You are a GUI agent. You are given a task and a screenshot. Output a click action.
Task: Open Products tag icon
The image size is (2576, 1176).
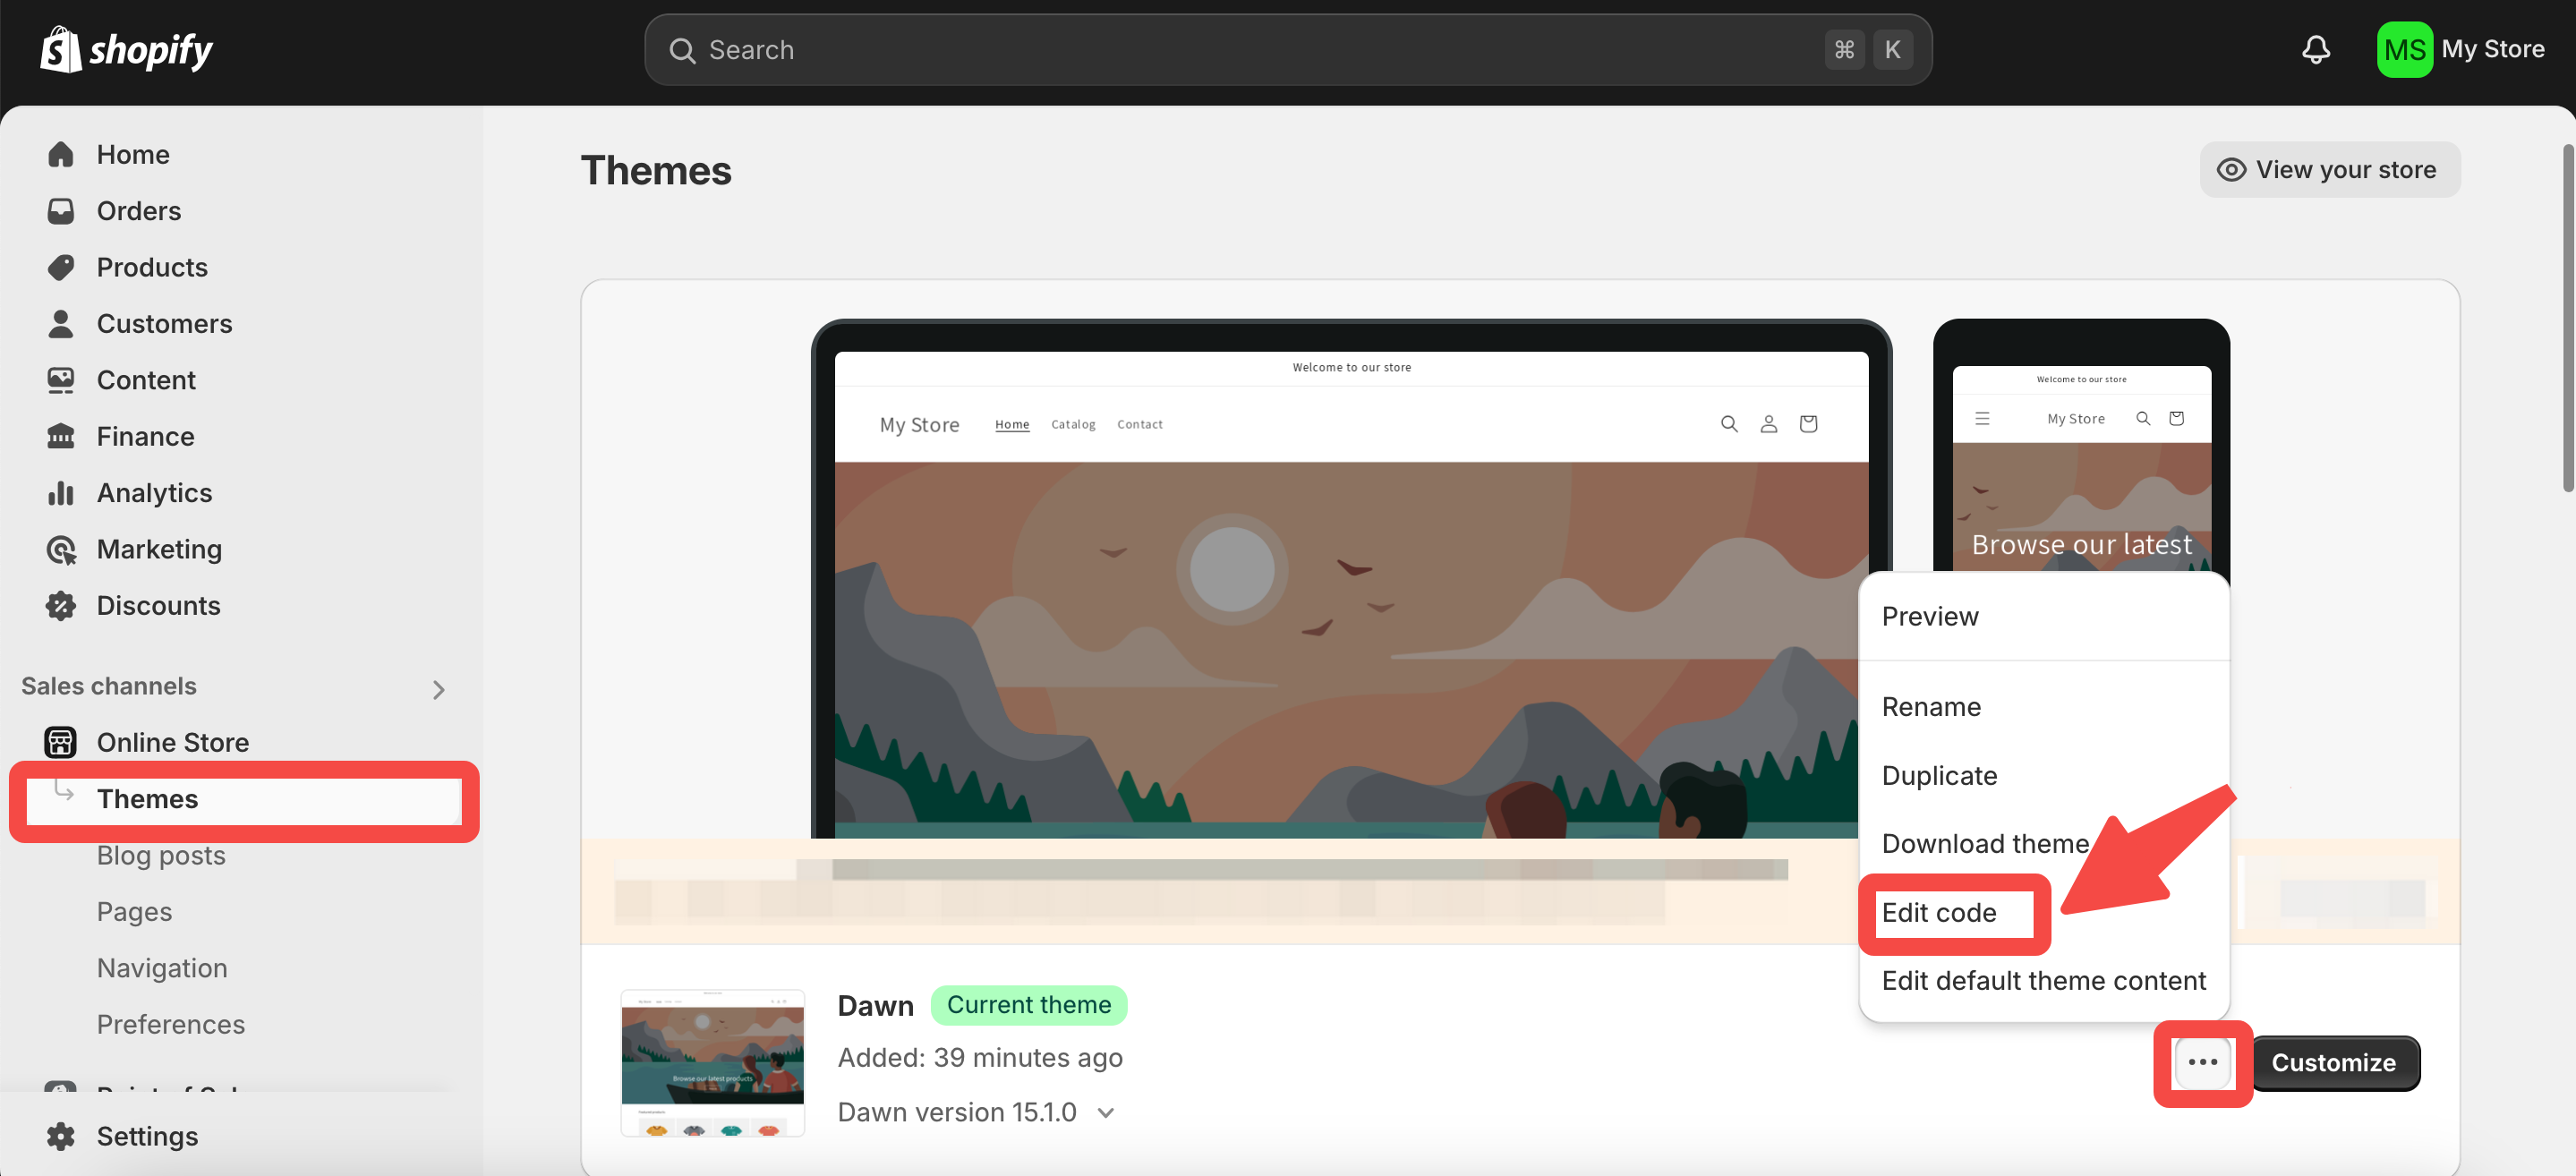(61, 267)
